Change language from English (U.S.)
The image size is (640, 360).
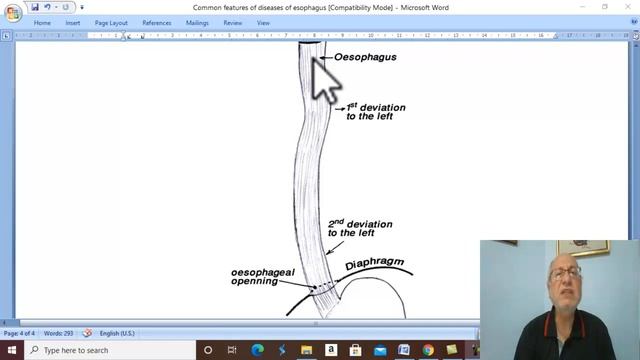pos(117,333)
